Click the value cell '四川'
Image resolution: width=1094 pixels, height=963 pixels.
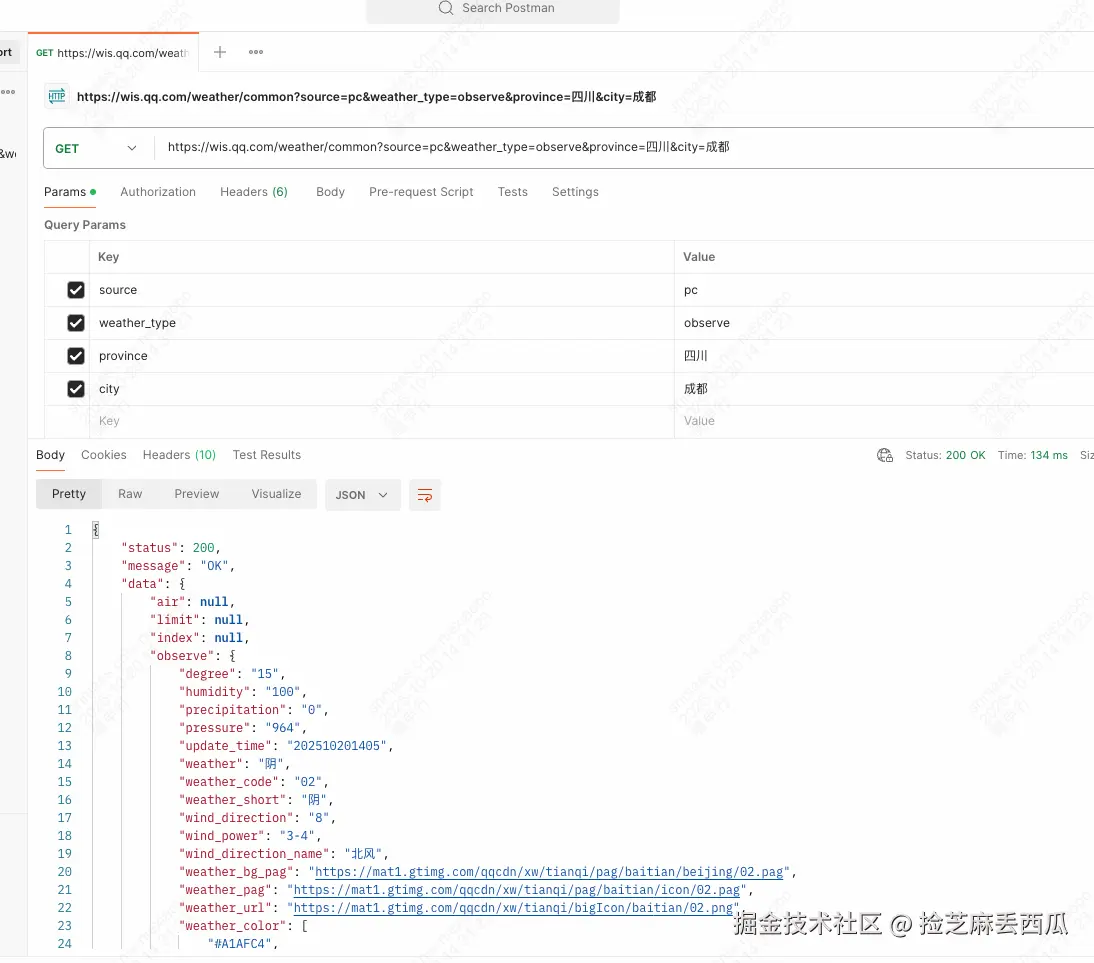pos(884,356)
